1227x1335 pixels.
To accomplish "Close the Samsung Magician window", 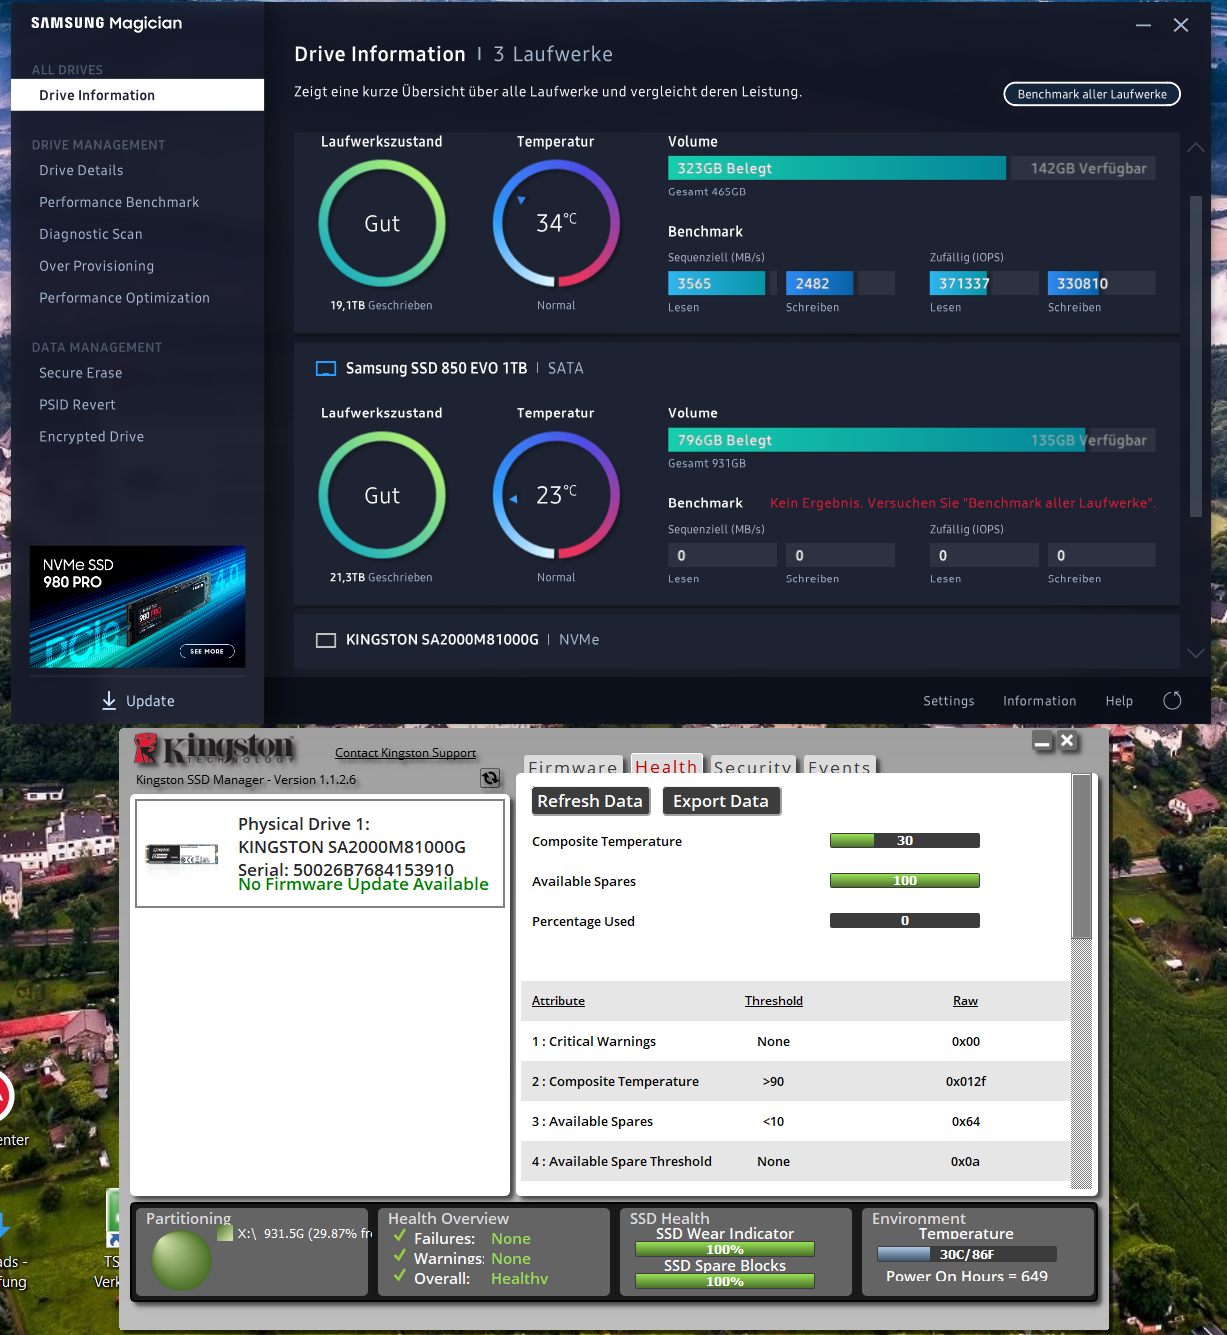I will pos(1181,25).
